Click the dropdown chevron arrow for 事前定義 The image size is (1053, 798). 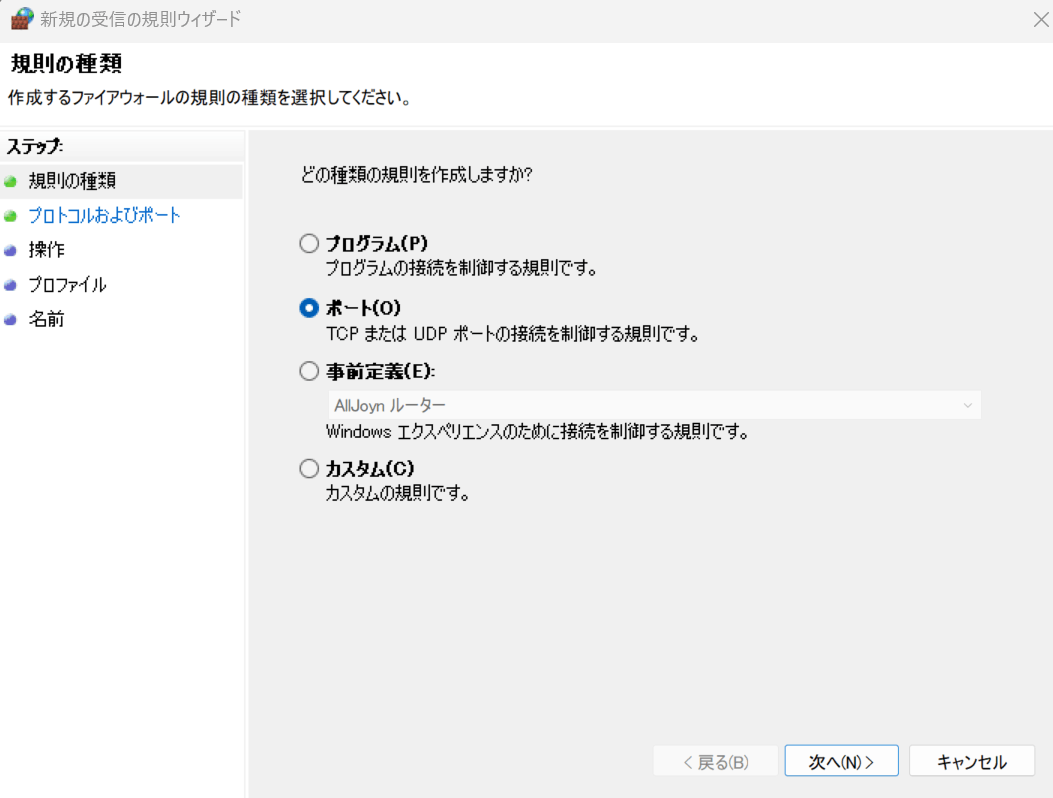coord(968,406)
